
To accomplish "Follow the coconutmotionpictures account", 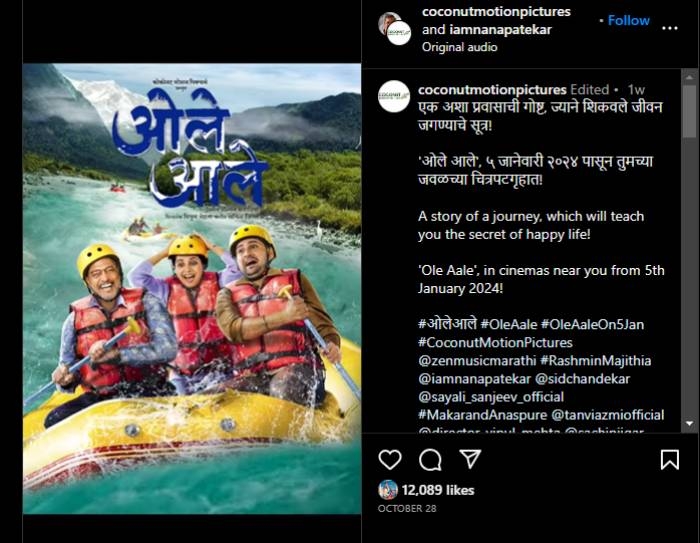I will pos(629,21).
